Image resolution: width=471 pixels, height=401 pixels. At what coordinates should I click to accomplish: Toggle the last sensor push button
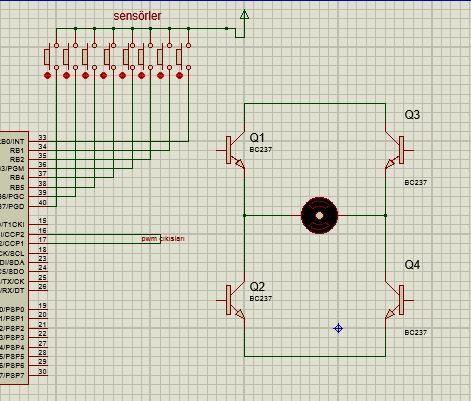click(183, 57)
